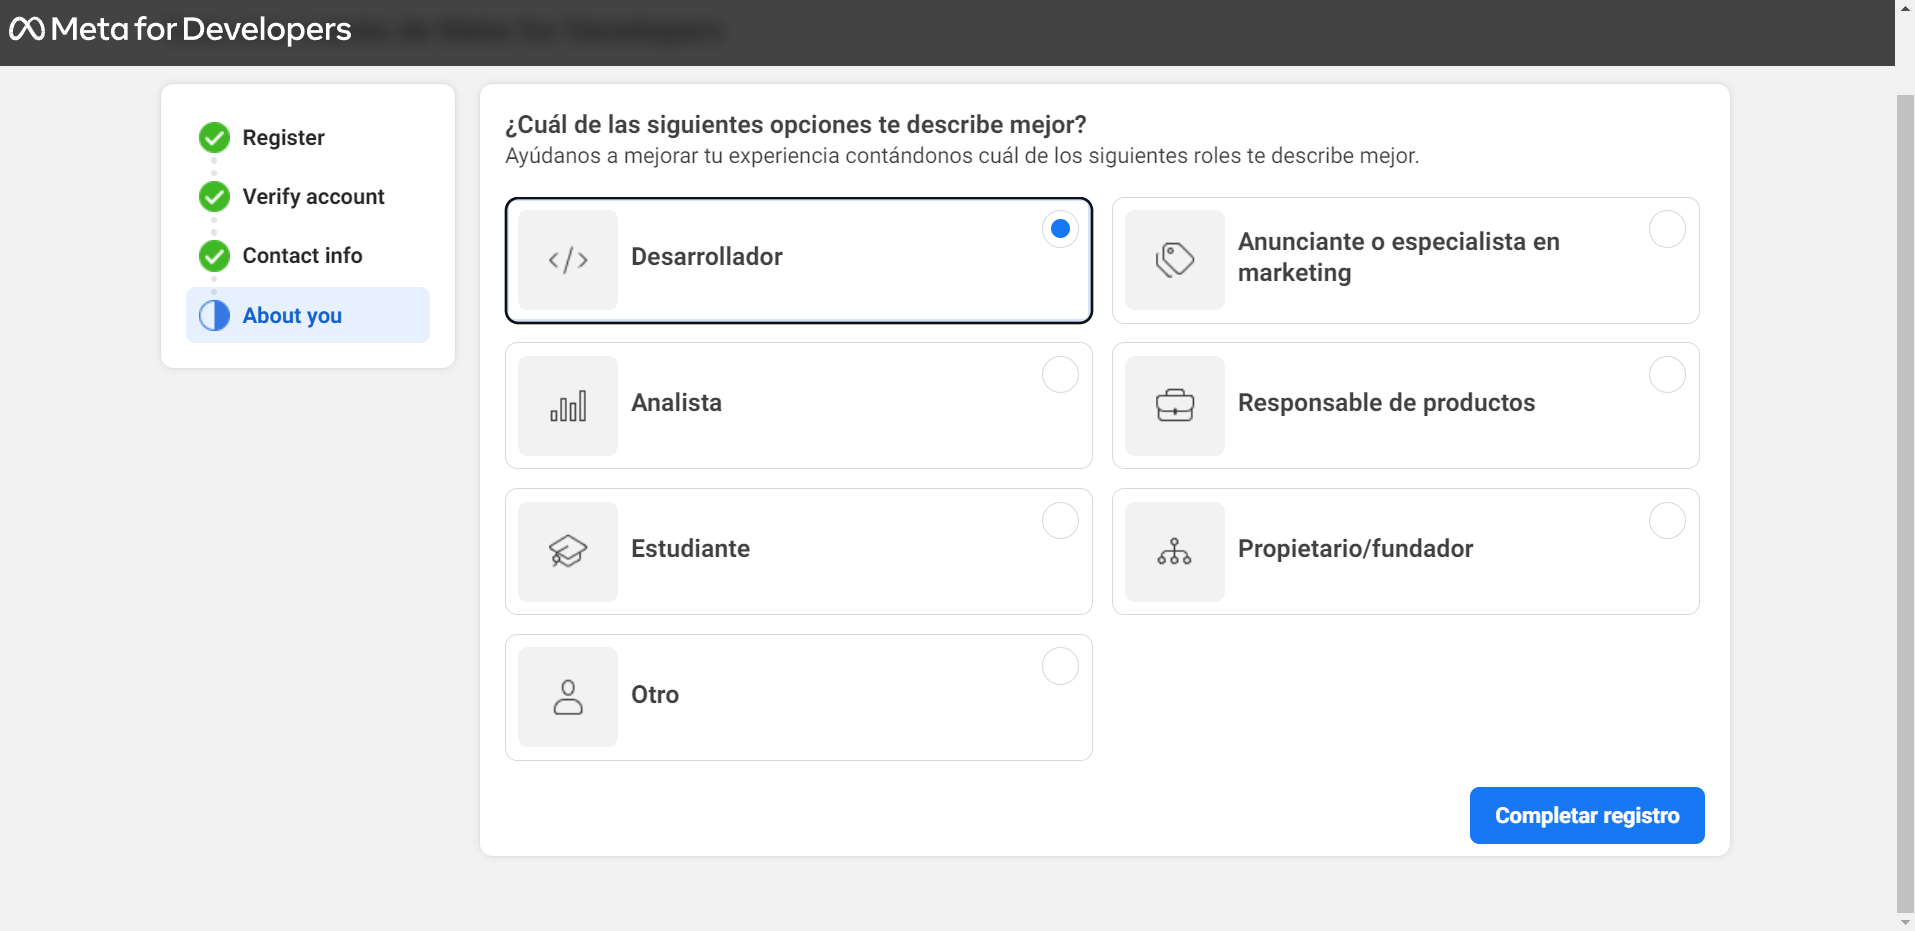Select the Propietario/fundador radio button
The image size is (1915, 931).
coord(1667,521)
